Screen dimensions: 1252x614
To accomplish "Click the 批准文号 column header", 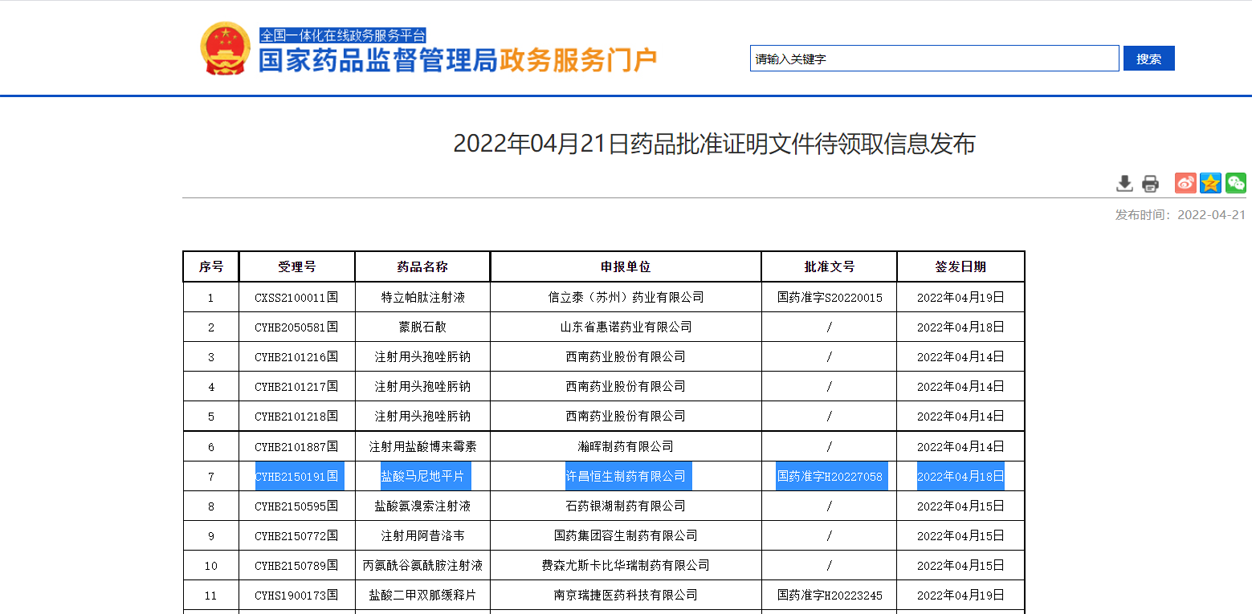I will [x=829, y=267].
